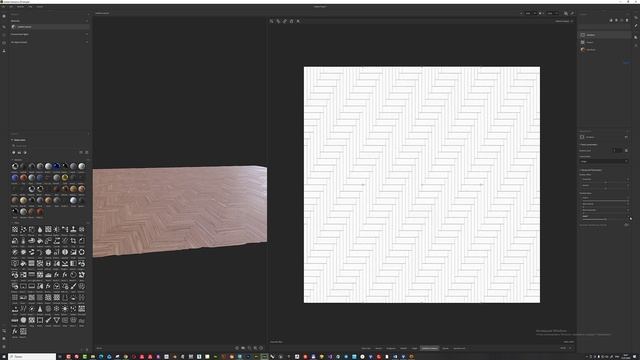Image resolution: width=640 pixels, height=360 pixels.
Task: Click the pen-shaped icon beside the top-right magnifier
Action: point(572,13)
